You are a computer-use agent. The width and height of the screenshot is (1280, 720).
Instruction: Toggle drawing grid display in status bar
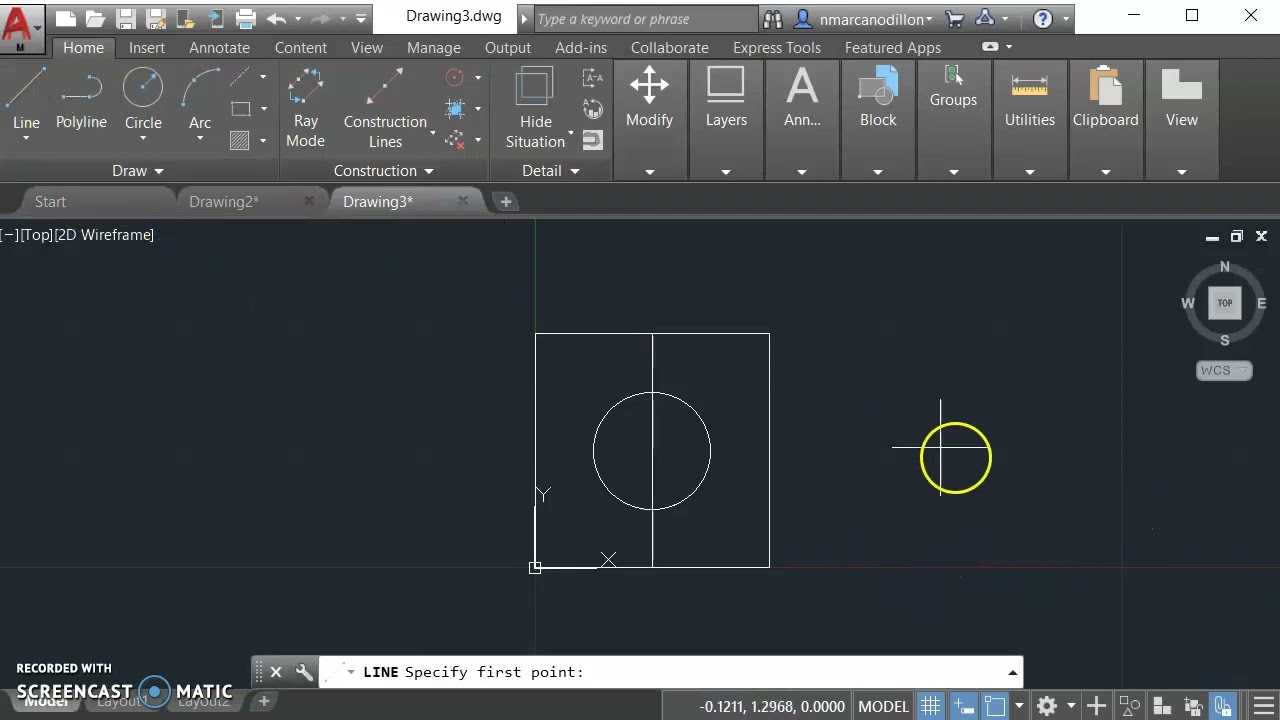pyautogui.click(x=930, y=706)
